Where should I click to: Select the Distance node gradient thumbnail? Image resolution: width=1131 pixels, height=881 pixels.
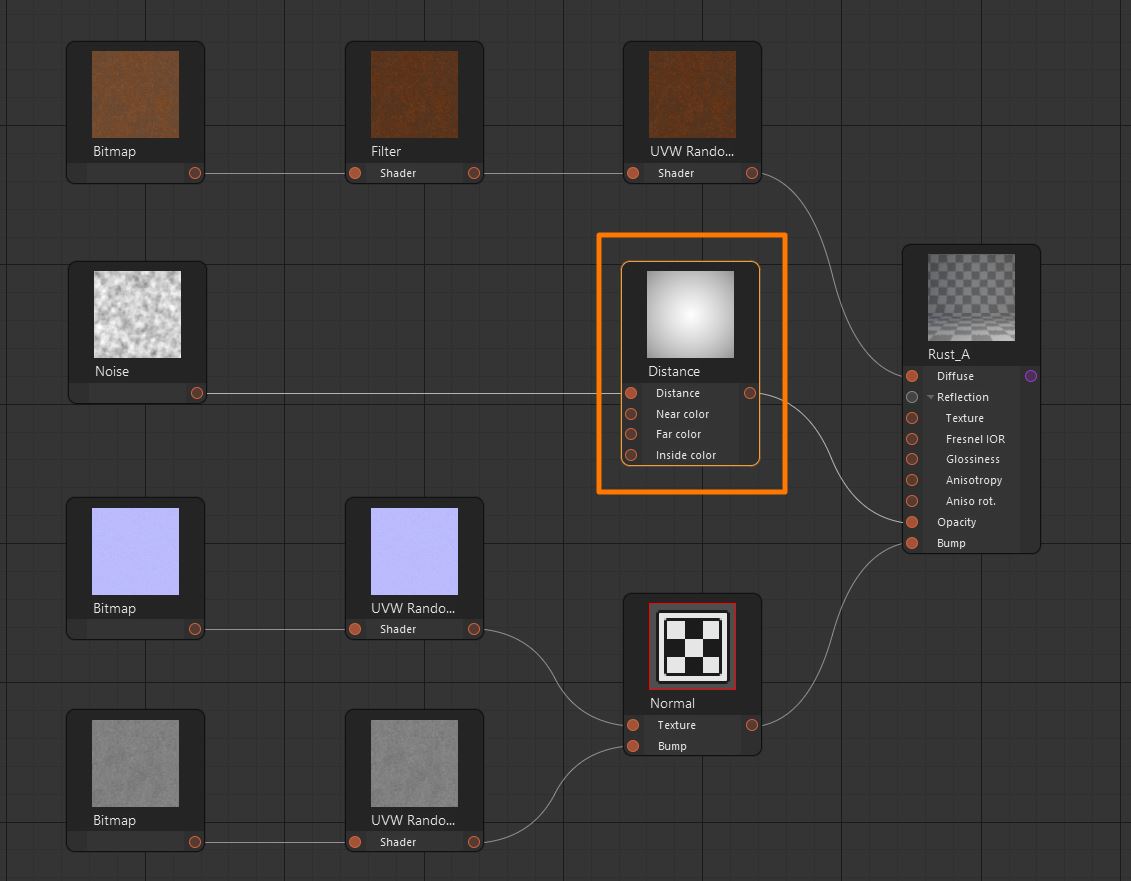[690, 315]
